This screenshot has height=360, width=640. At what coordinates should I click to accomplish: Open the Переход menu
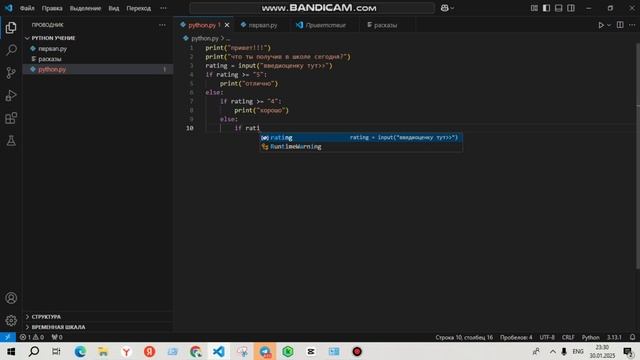coord(138,8)
